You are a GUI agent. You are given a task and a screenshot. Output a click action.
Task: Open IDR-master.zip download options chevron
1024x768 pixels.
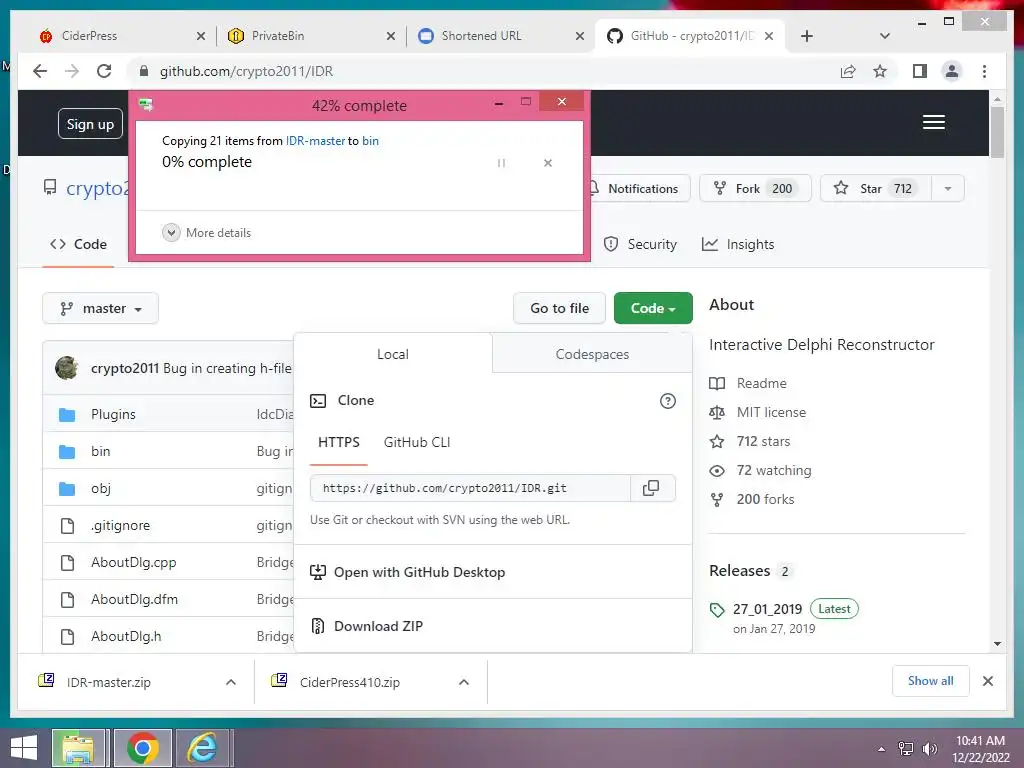(x=231, y=682)
